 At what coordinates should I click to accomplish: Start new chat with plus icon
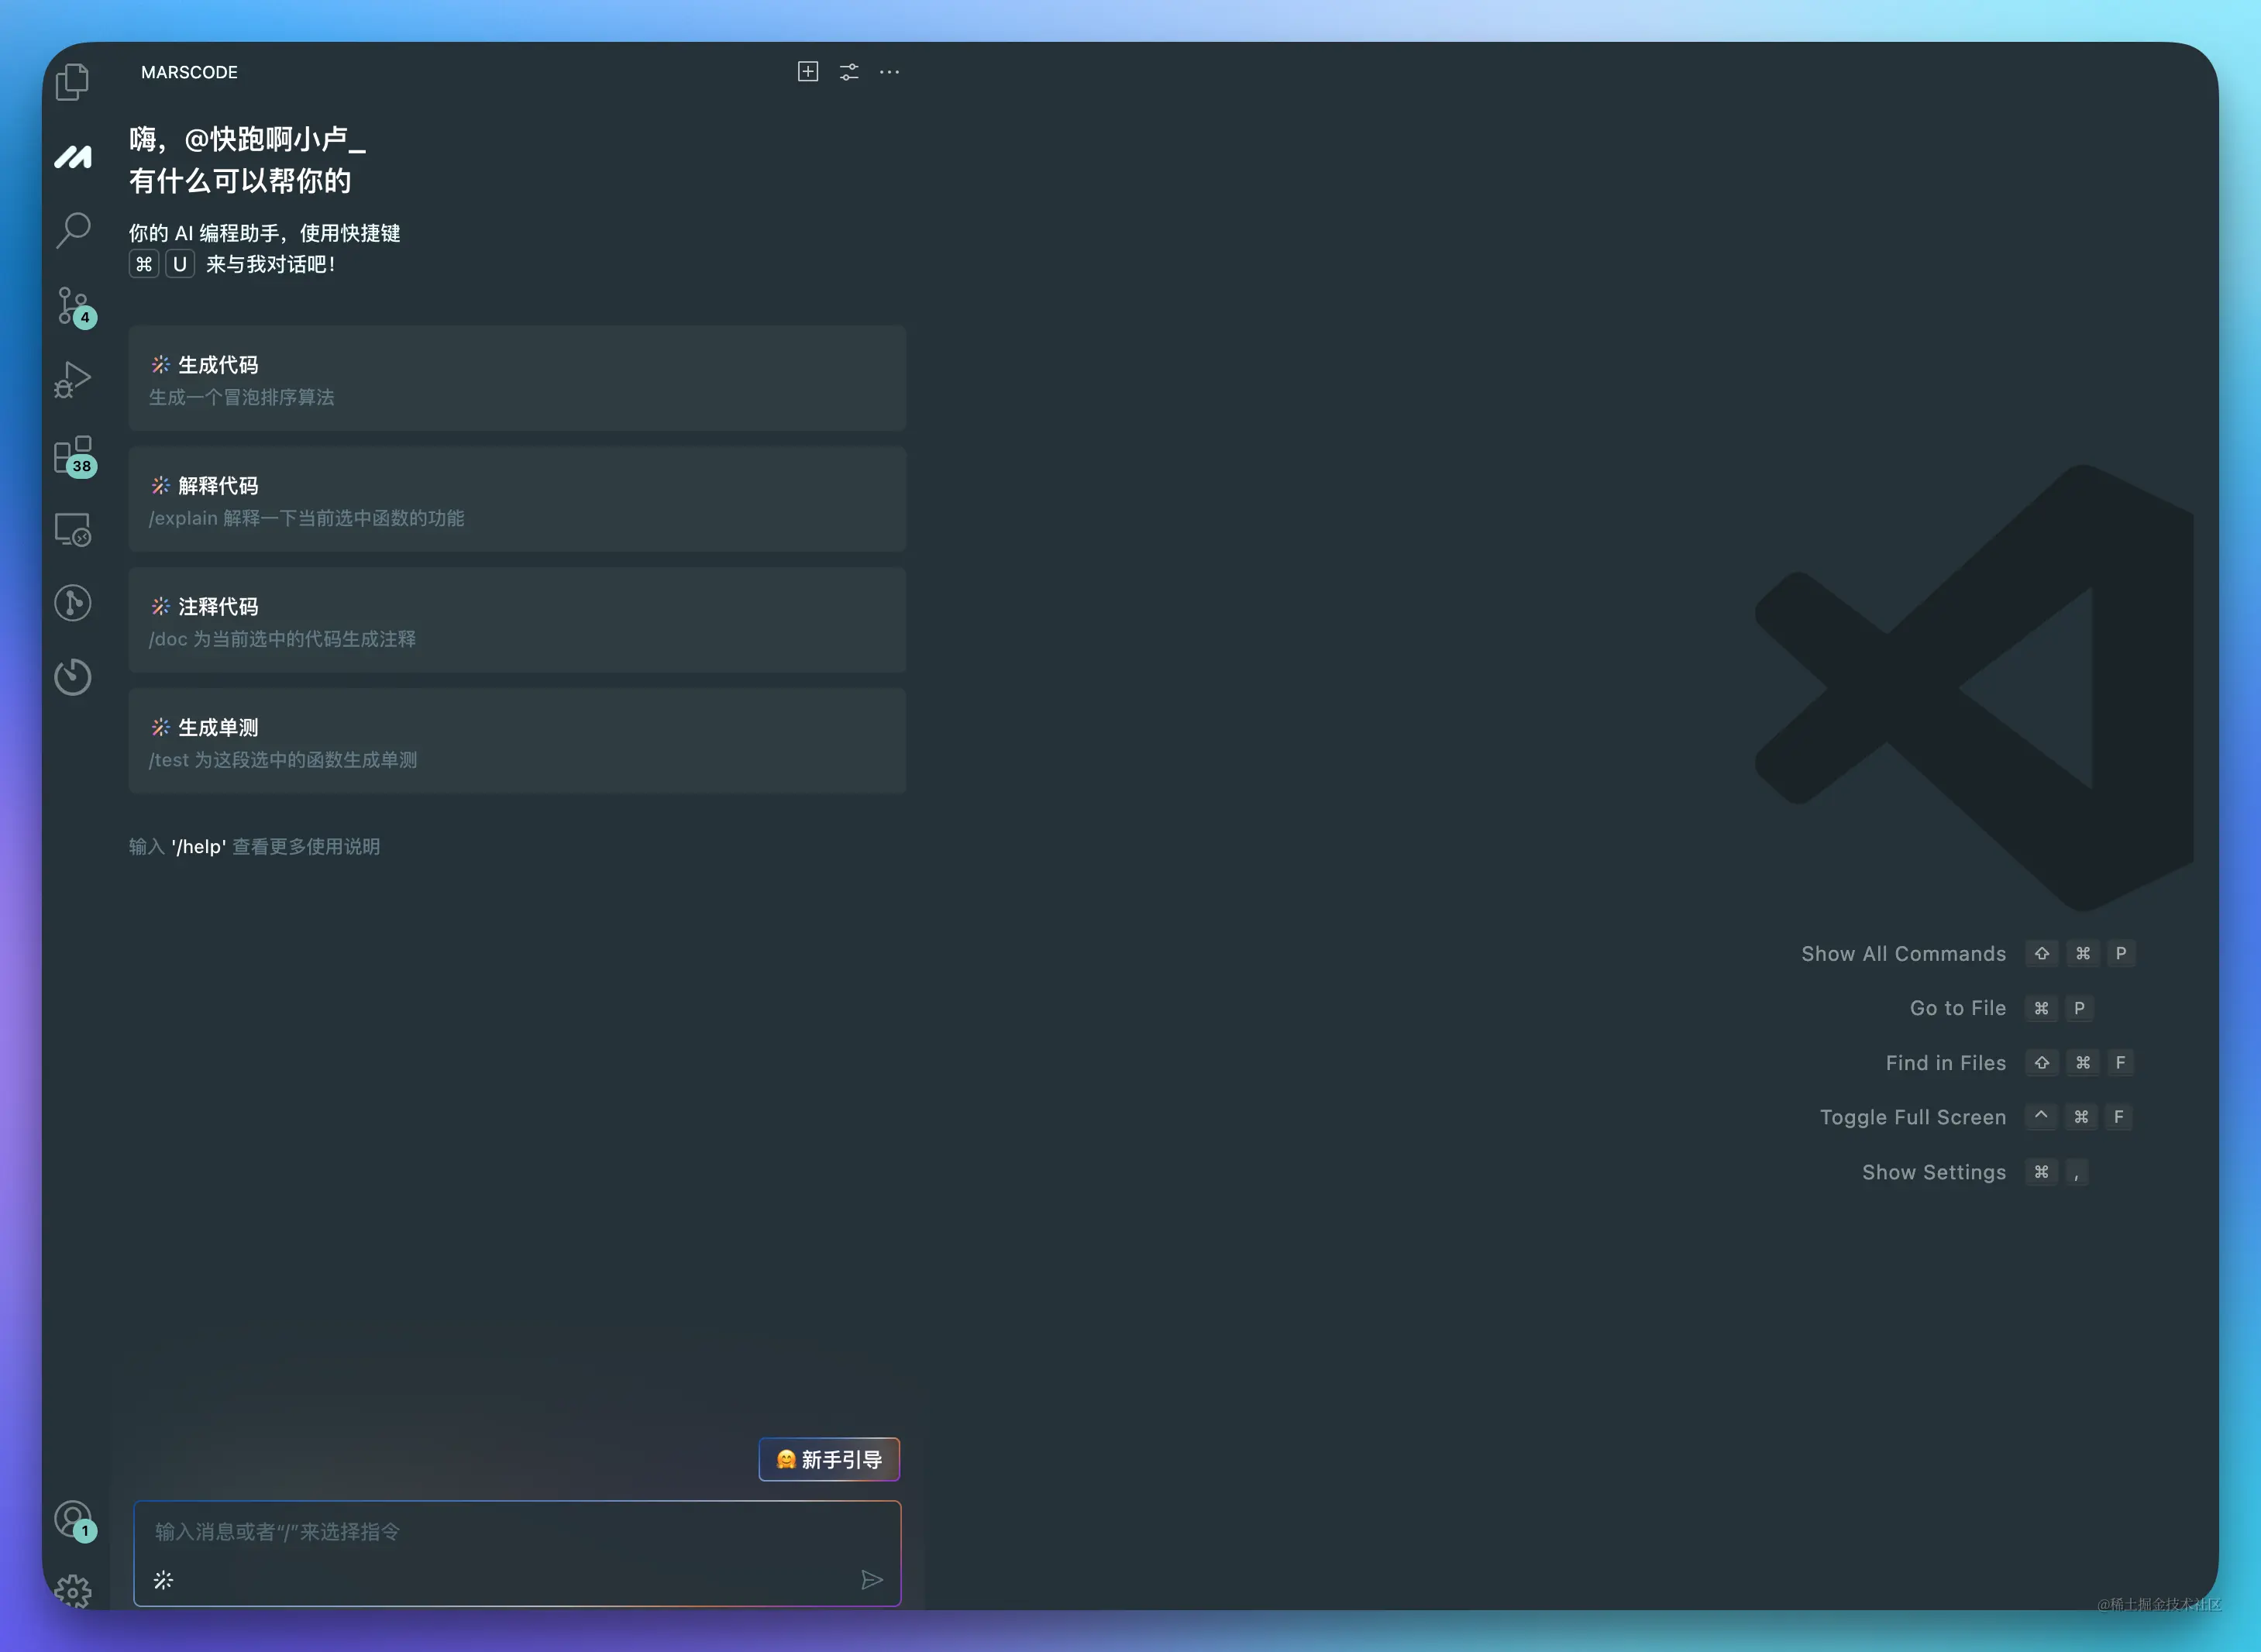(808, 72)
